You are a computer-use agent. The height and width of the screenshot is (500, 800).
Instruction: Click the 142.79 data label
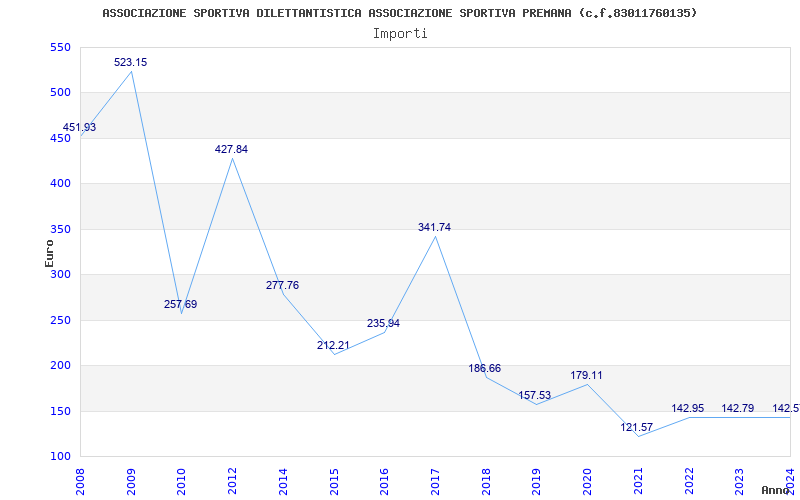(738, 409)
